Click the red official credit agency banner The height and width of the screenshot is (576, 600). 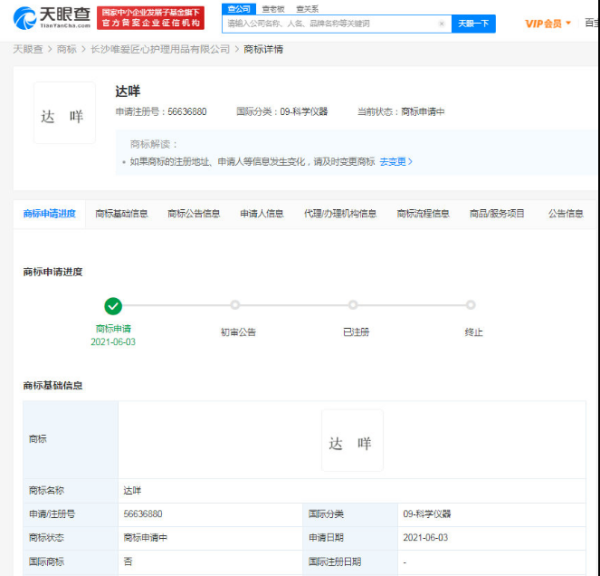(x=150, y=18)
